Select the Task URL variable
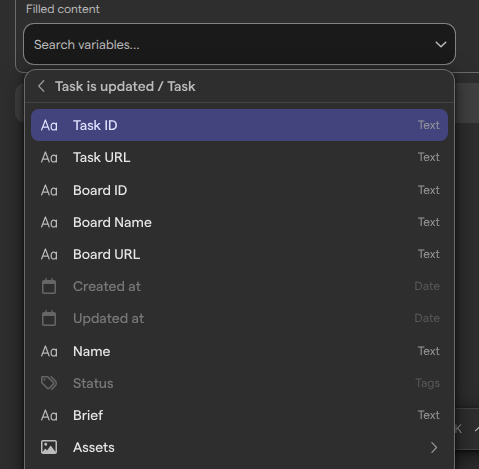This screenshot has height=469, width=479. pos(239,157)
